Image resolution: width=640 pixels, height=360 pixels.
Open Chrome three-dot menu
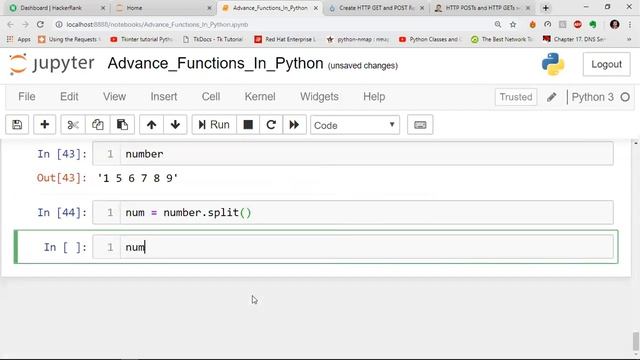[x=630, y=24]
